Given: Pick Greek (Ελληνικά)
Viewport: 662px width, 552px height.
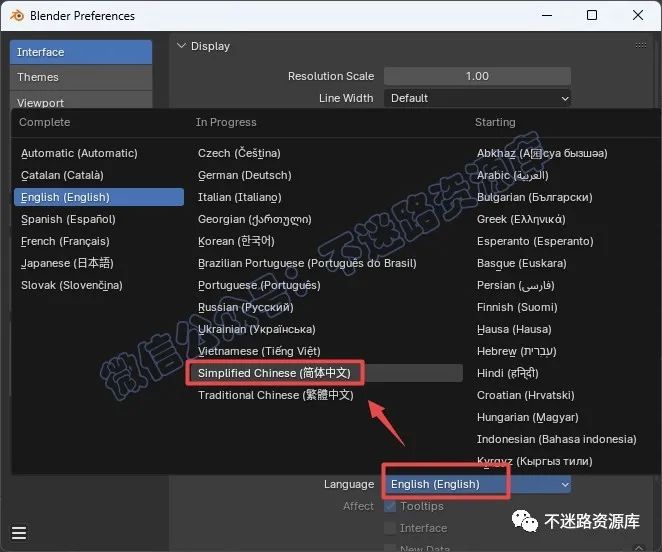Looking at the screenshot, I should pyautogui.click(x=564, y=219).
